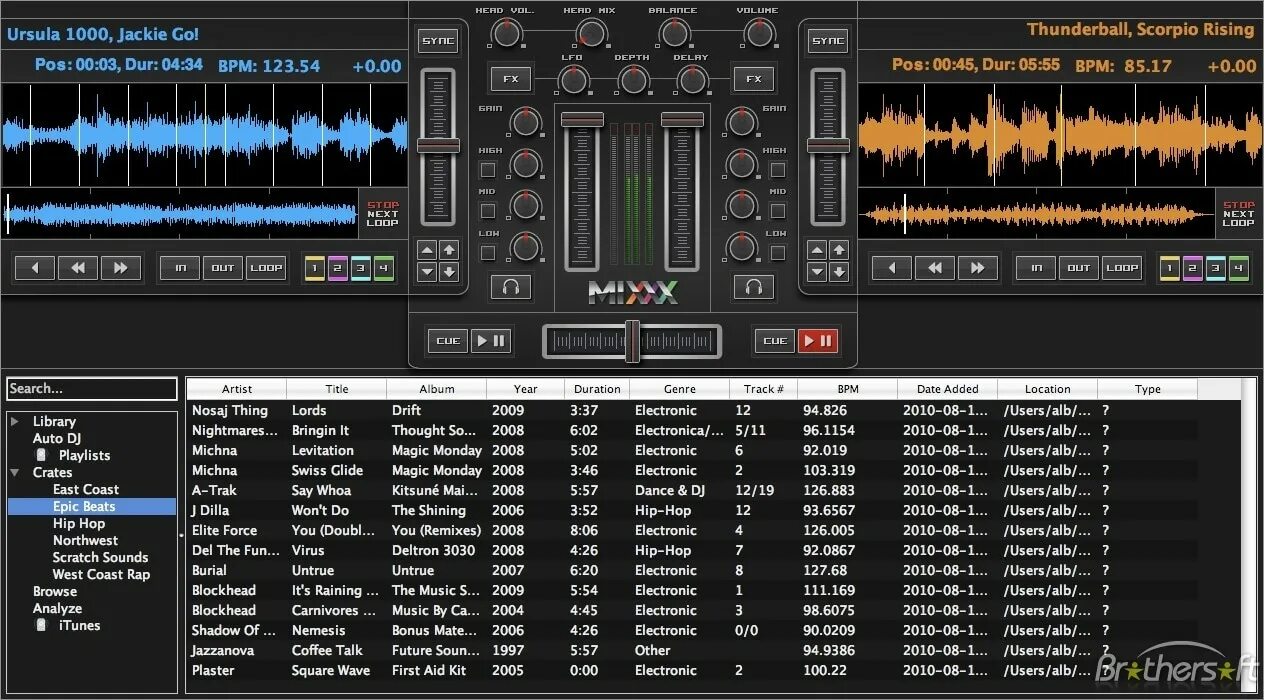Screen dimensions: 1264x700
Task: Set loop IN point on the right deck
Action: [x=1035, y=268]
